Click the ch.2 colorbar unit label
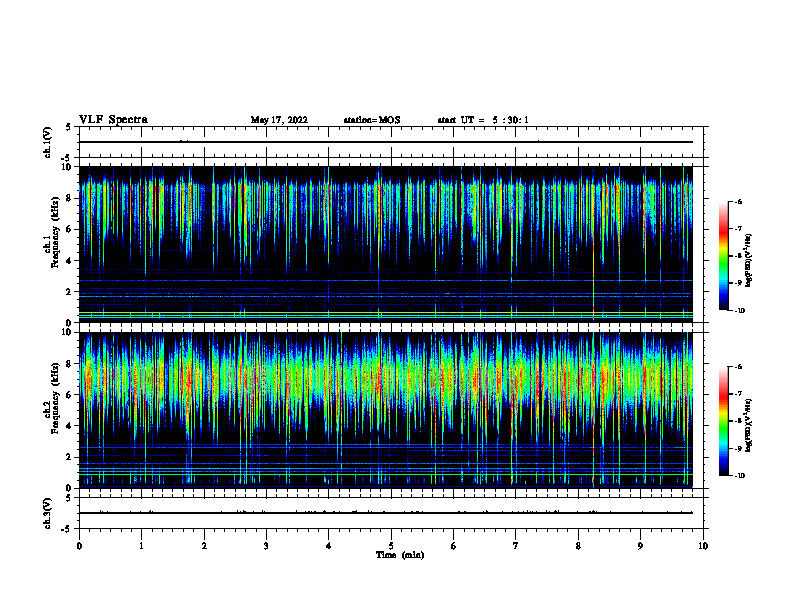The height and width of the screenshot is (612, 792). point(749,425)
